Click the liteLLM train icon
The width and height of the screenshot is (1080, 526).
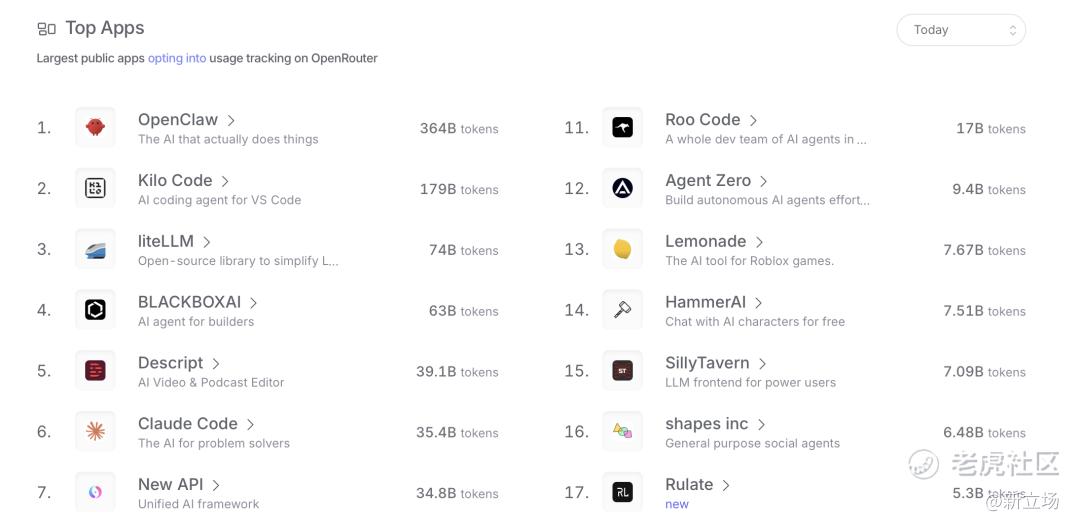[x=95, y=250]
